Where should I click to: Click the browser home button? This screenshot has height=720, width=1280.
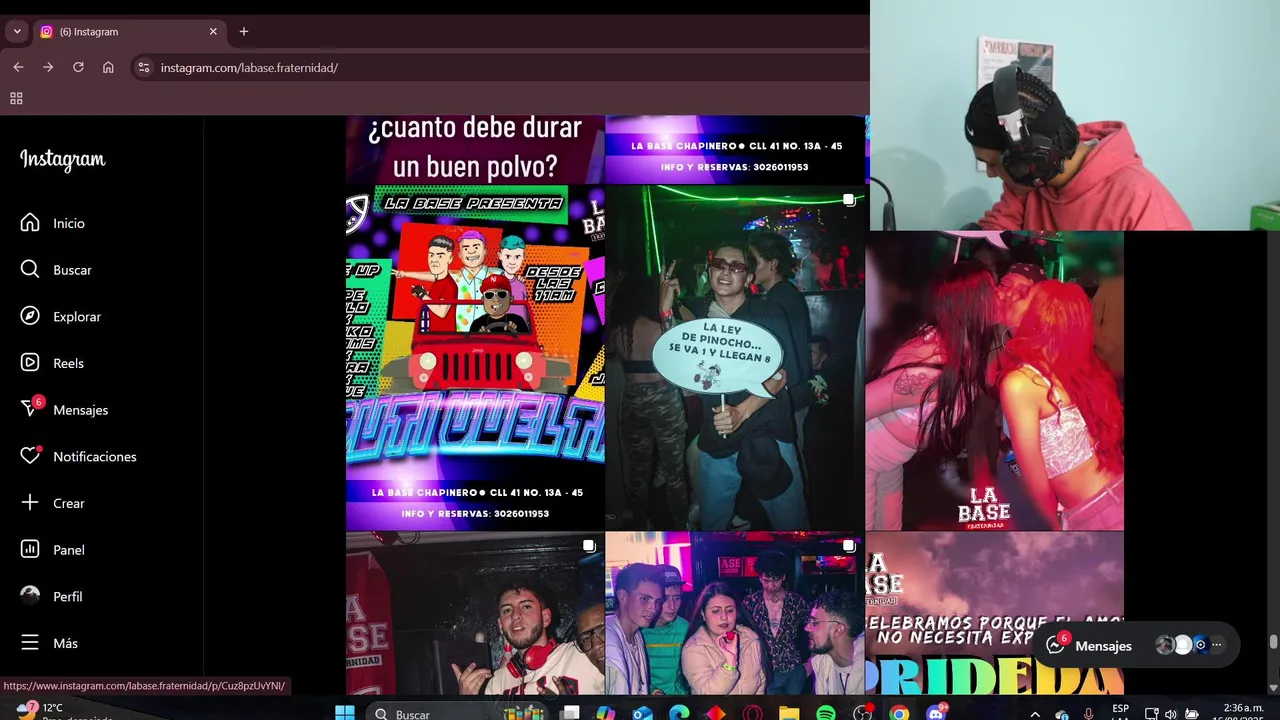[108, 67]
